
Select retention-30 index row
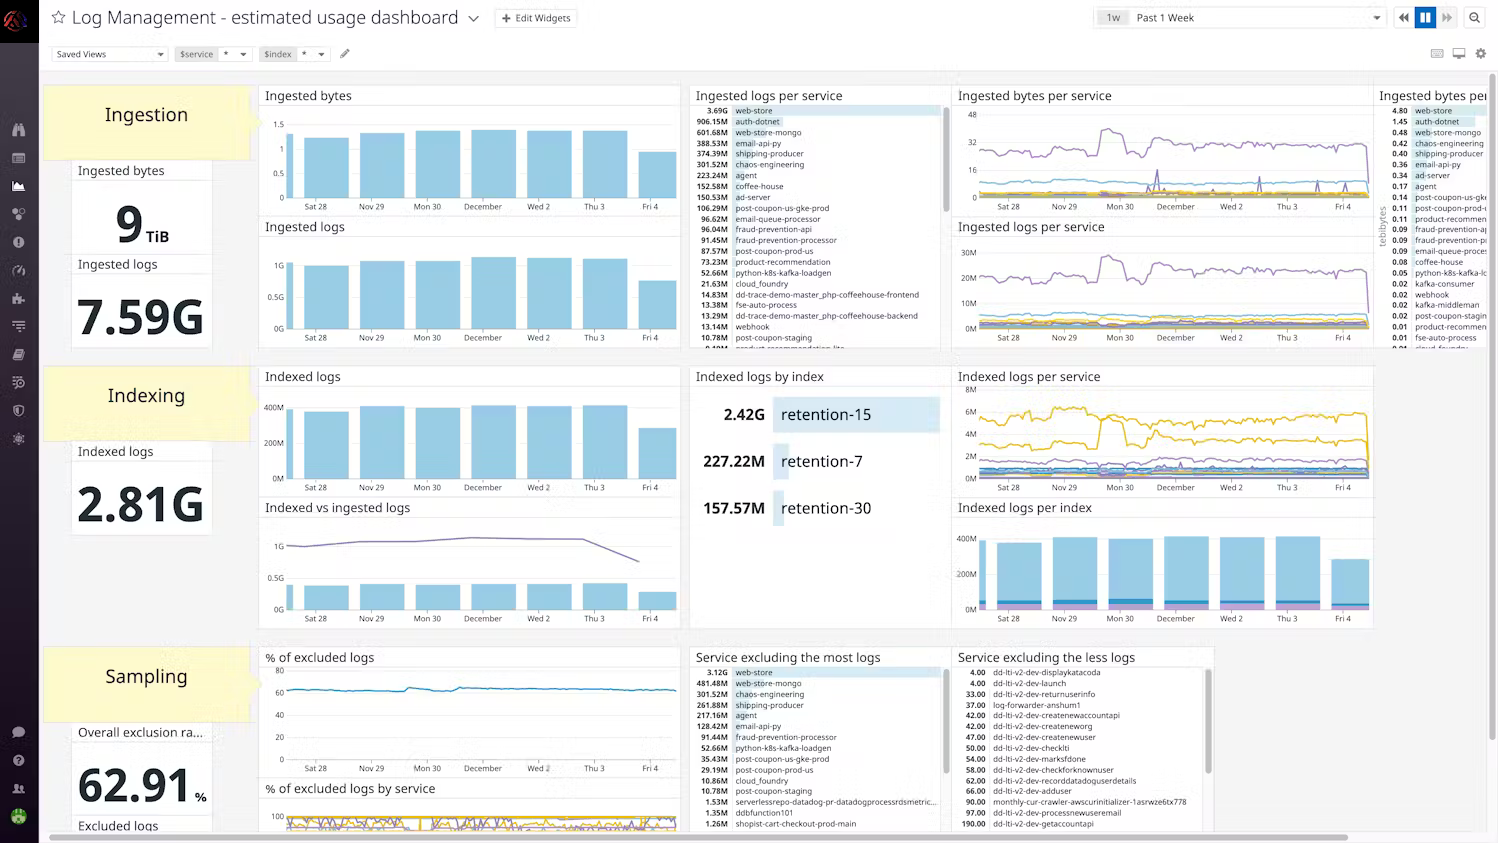pos(820,508)
